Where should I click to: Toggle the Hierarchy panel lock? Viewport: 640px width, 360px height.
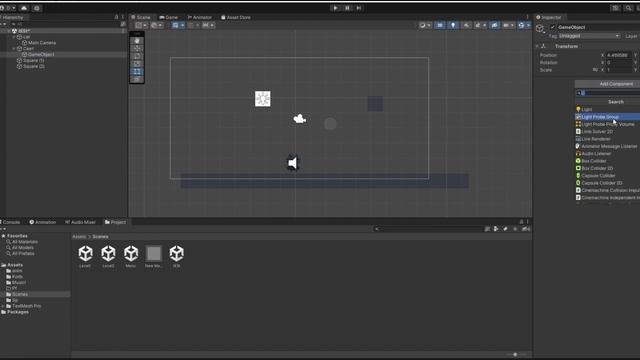coord(116,17)
